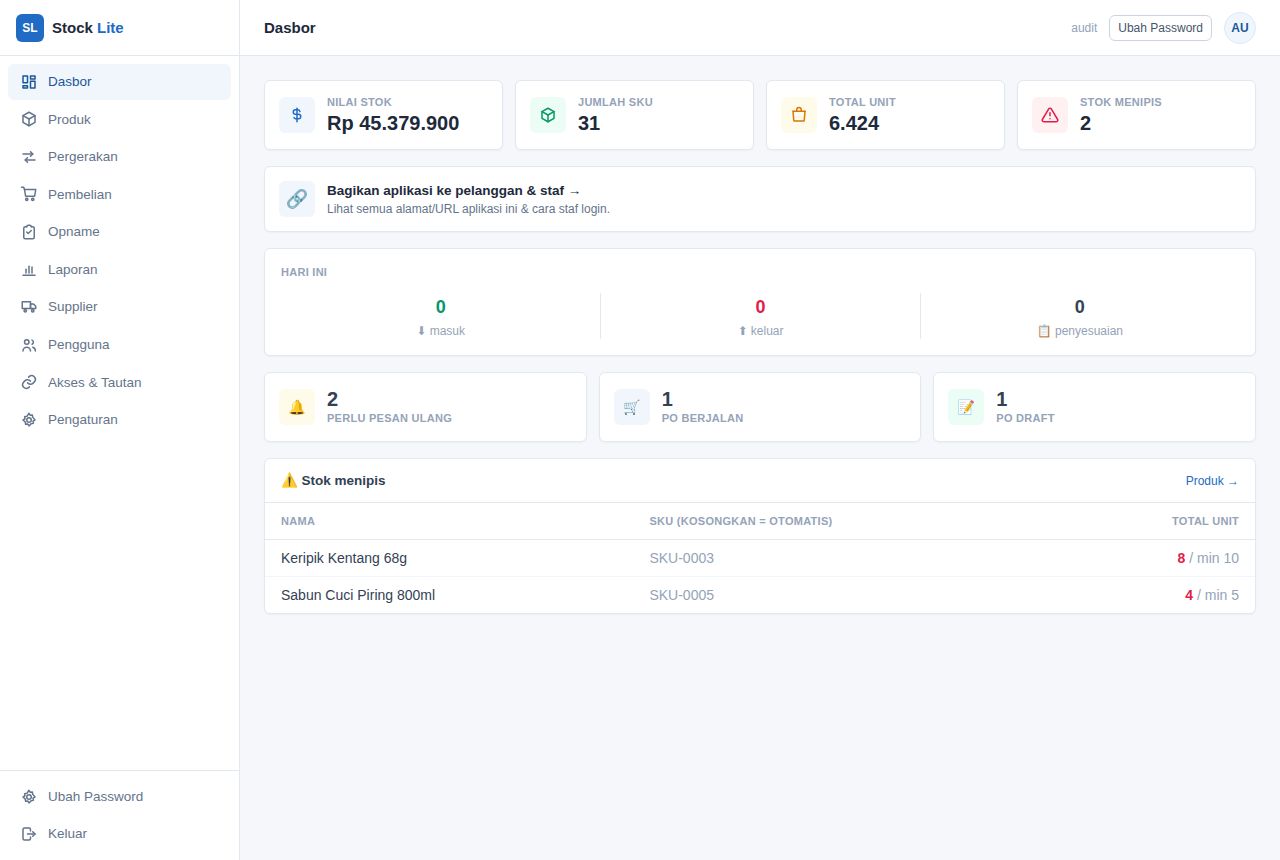Open the 'Produk →' link in Stok menipis
The width and height of the screenshot is (1280, 860).
click(x=1212, y=481)
